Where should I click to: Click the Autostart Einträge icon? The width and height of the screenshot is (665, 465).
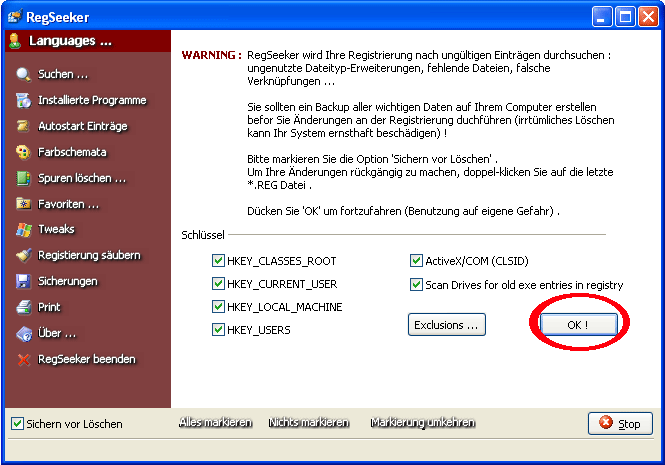pyautogui.click(x=23, y=126)
